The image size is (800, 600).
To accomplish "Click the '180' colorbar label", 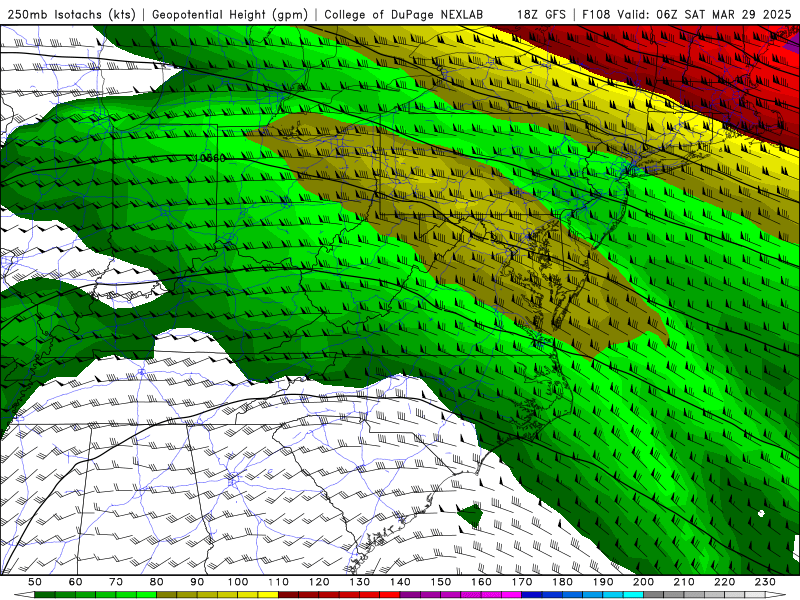I will pos(562,582).
